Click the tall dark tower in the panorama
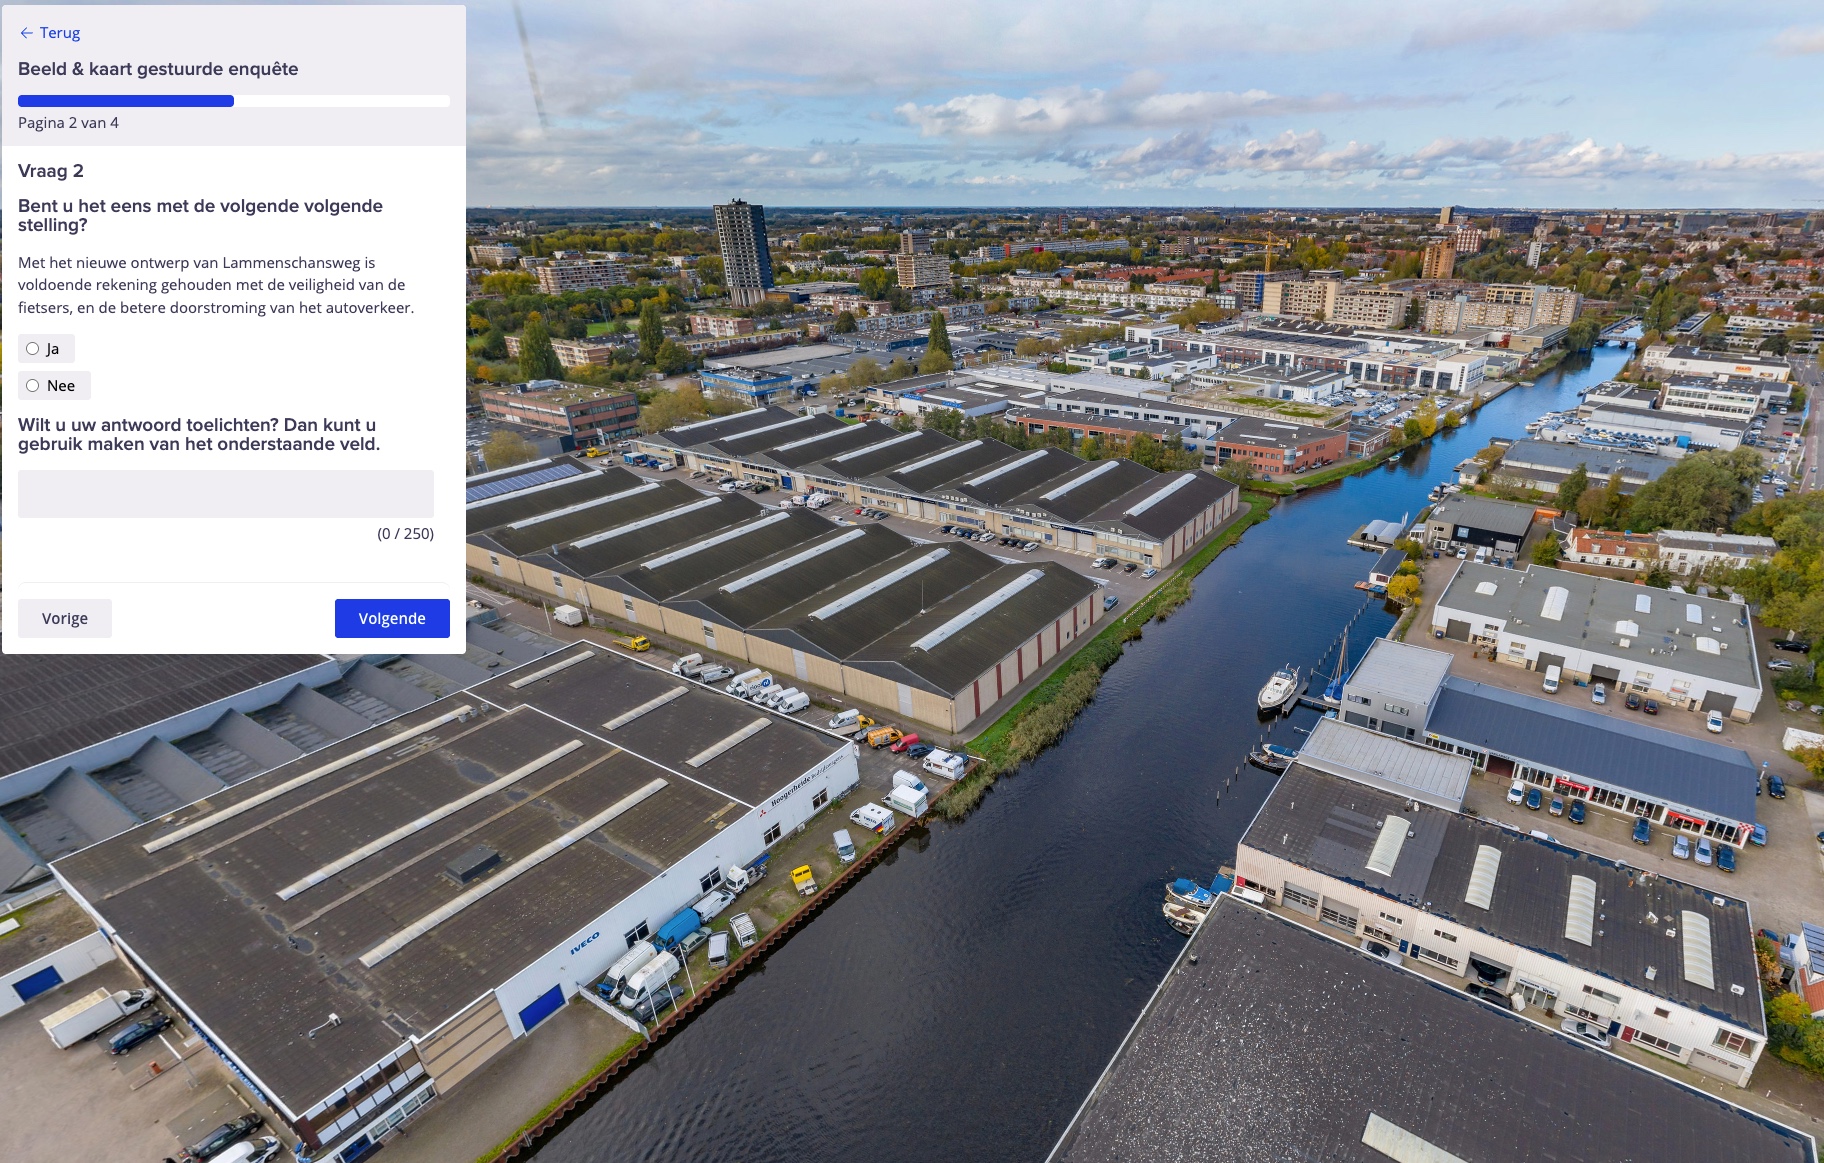 pos(742,250)
